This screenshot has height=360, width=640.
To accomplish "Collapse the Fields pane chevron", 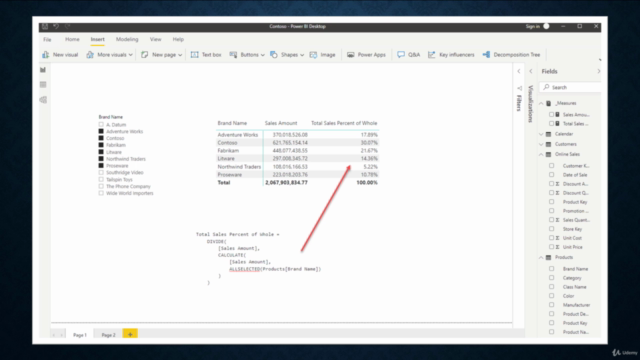I will [599, 71].
